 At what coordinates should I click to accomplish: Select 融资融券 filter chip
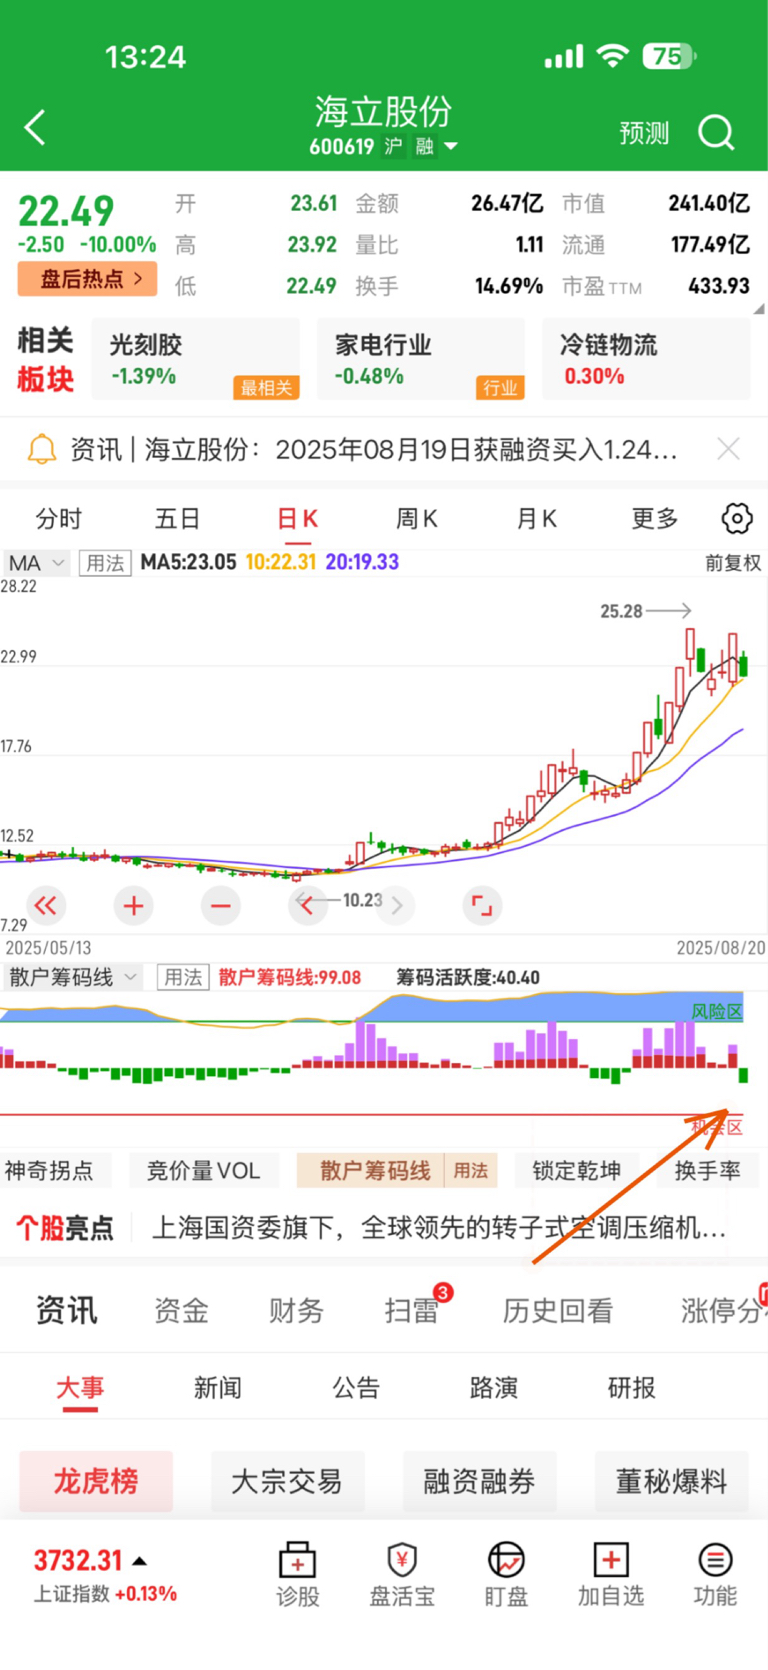pyautogui.click(x=479, y=1481)
